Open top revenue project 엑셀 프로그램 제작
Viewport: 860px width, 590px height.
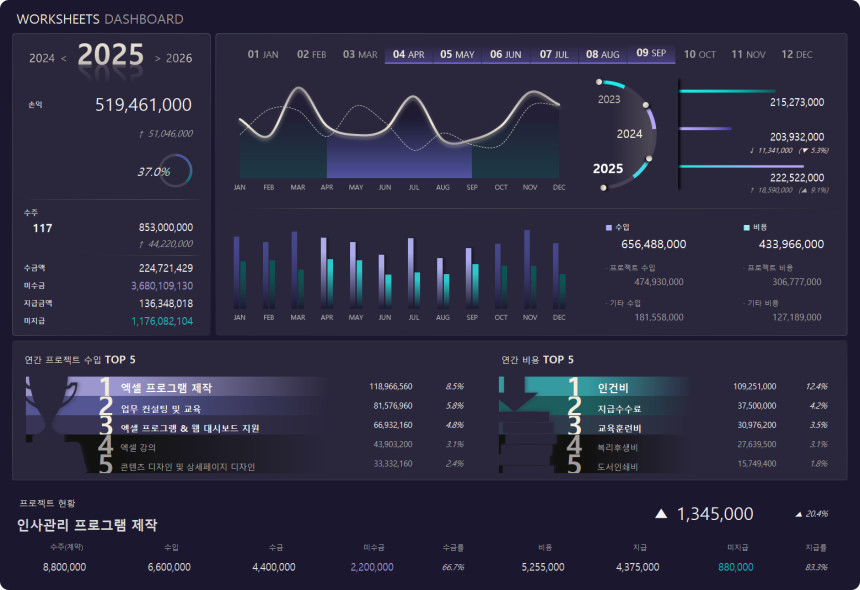(166, 387)
